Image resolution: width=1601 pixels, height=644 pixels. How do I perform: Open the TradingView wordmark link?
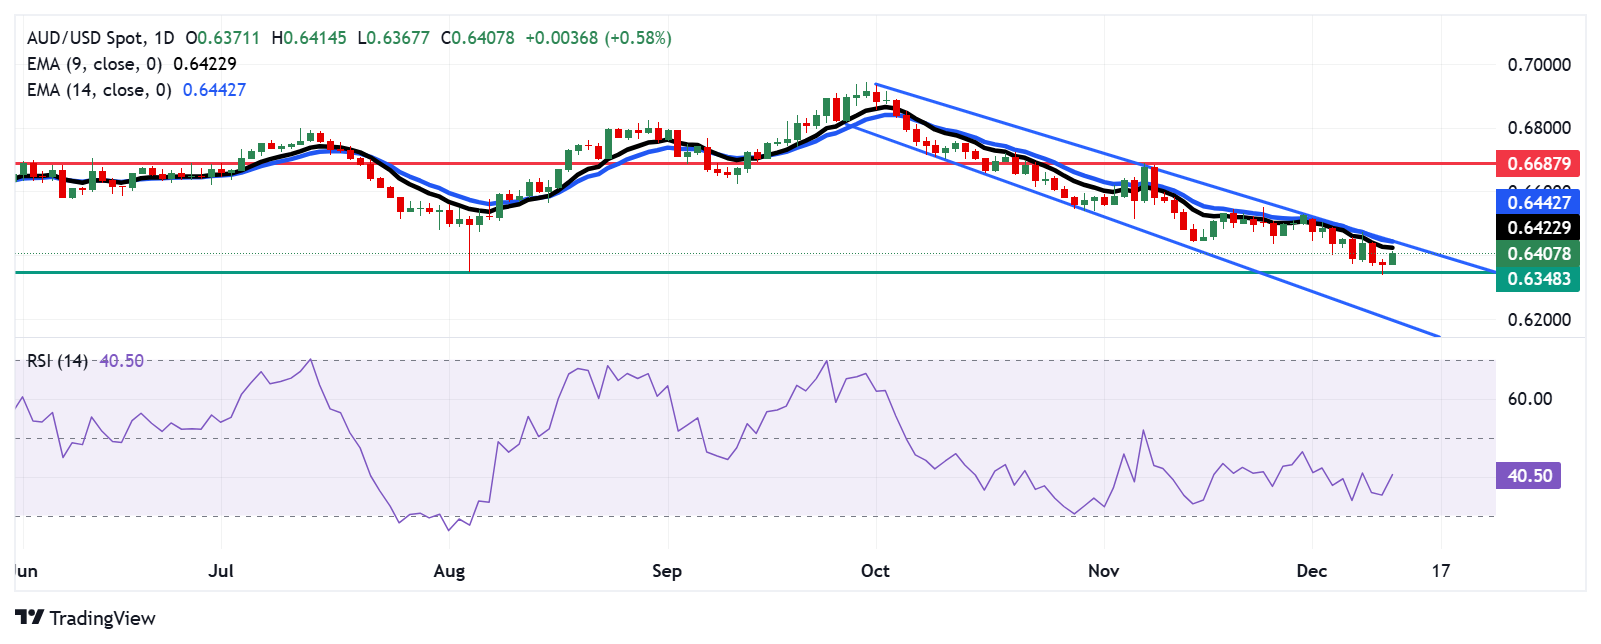coord(102,618)
